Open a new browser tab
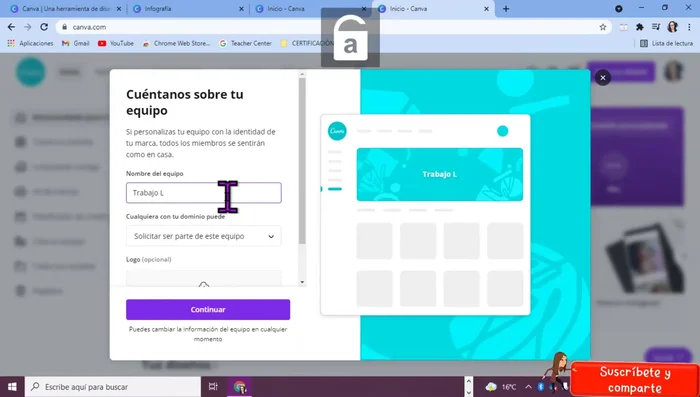 (506, 9)
